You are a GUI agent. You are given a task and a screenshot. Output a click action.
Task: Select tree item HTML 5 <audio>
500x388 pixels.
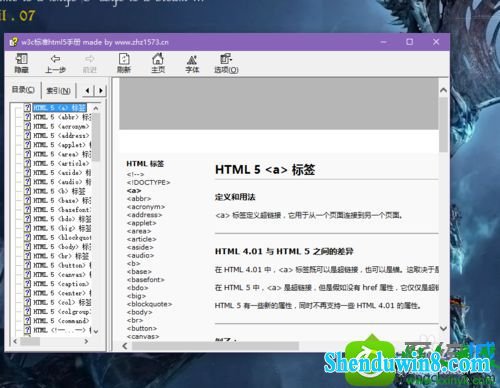coord(62,182)
